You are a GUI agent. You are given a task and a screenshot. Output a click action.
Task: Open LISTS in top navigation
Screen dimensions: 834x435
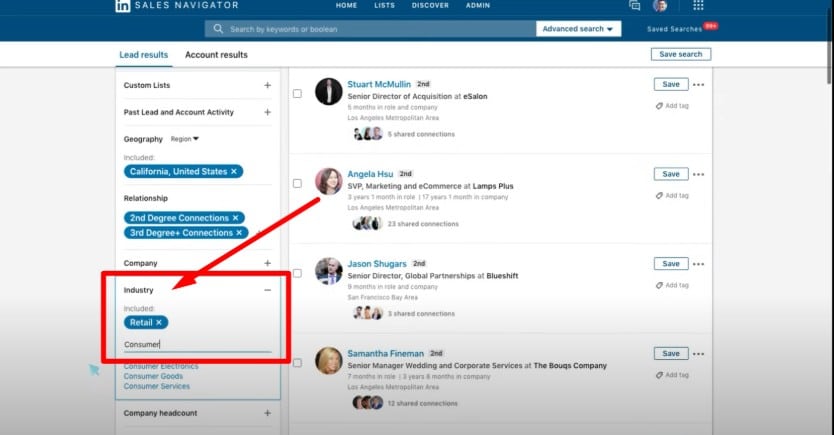pos(385,5)
